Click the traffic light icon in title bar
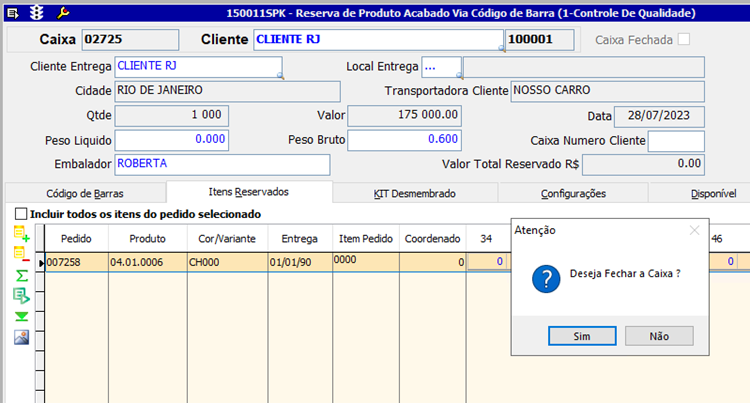 pos(38,14)
